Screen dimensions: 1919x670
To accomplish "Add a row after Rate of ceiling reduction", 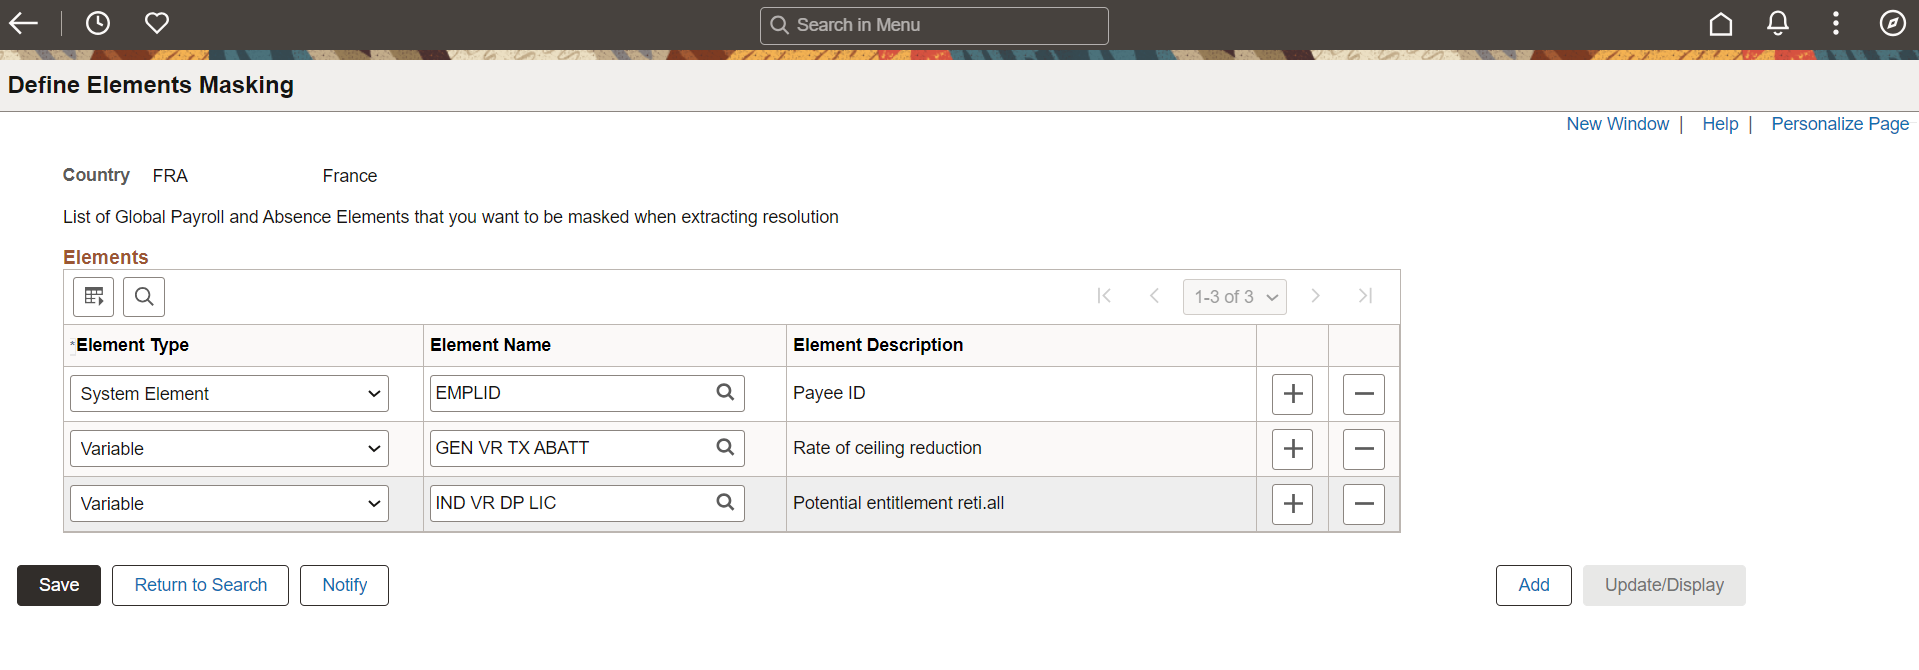I will click(1292, 449).
